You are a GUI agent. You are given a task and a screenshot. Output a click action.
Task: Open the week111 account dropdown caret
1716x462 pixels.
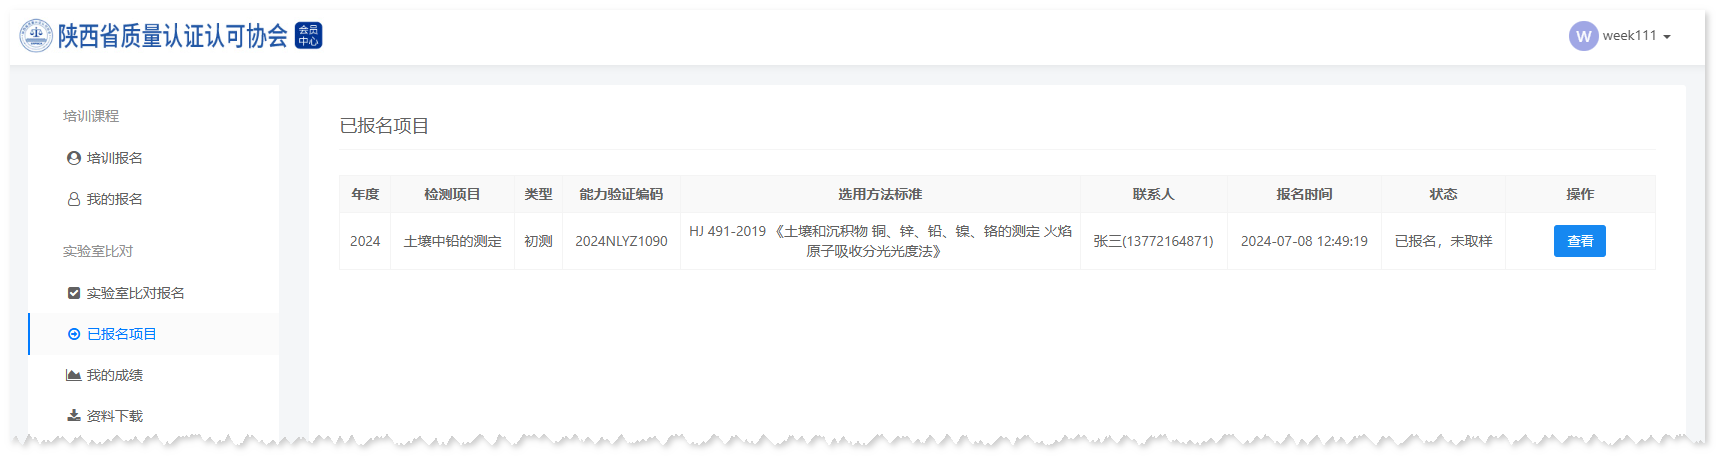1667,37
